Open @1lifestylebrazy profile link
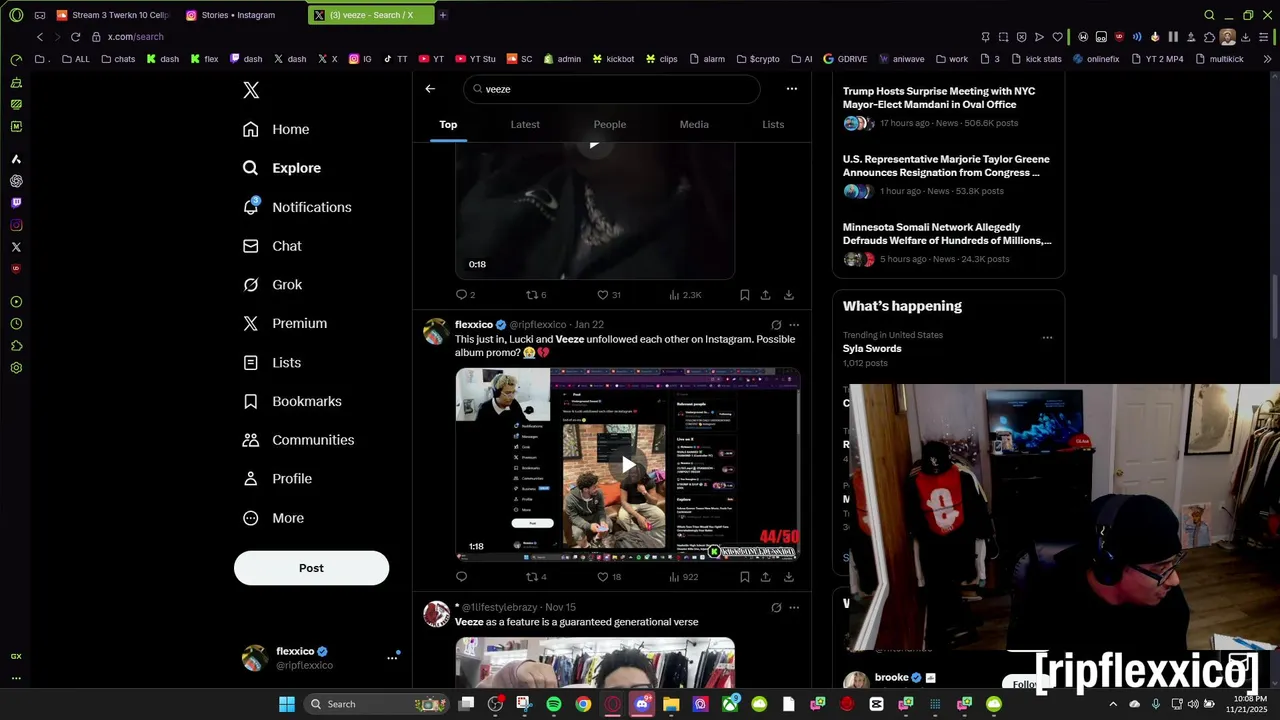This screenshot has width=1280, height=720. coord(499,607)
